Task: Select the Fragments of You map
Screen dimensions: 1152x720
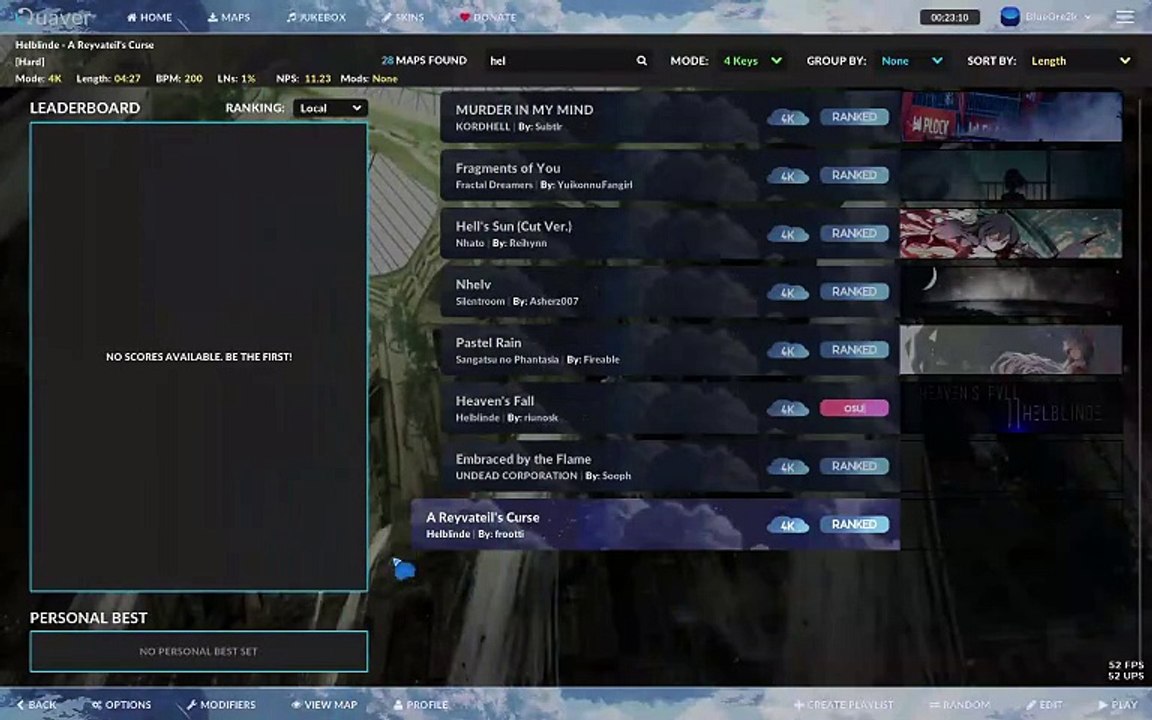Action: tap(670, 175)
